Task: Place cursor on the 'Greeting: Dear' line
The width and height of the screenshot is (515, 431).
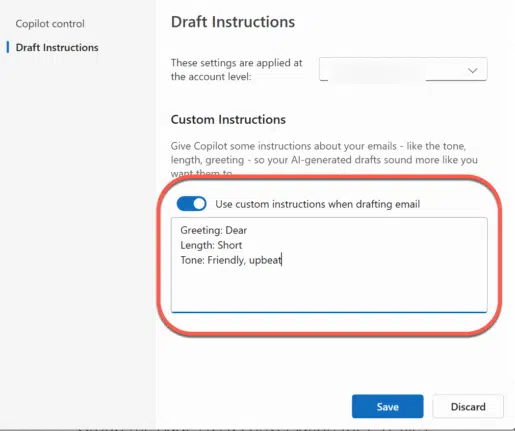Action: coord(214,230)
